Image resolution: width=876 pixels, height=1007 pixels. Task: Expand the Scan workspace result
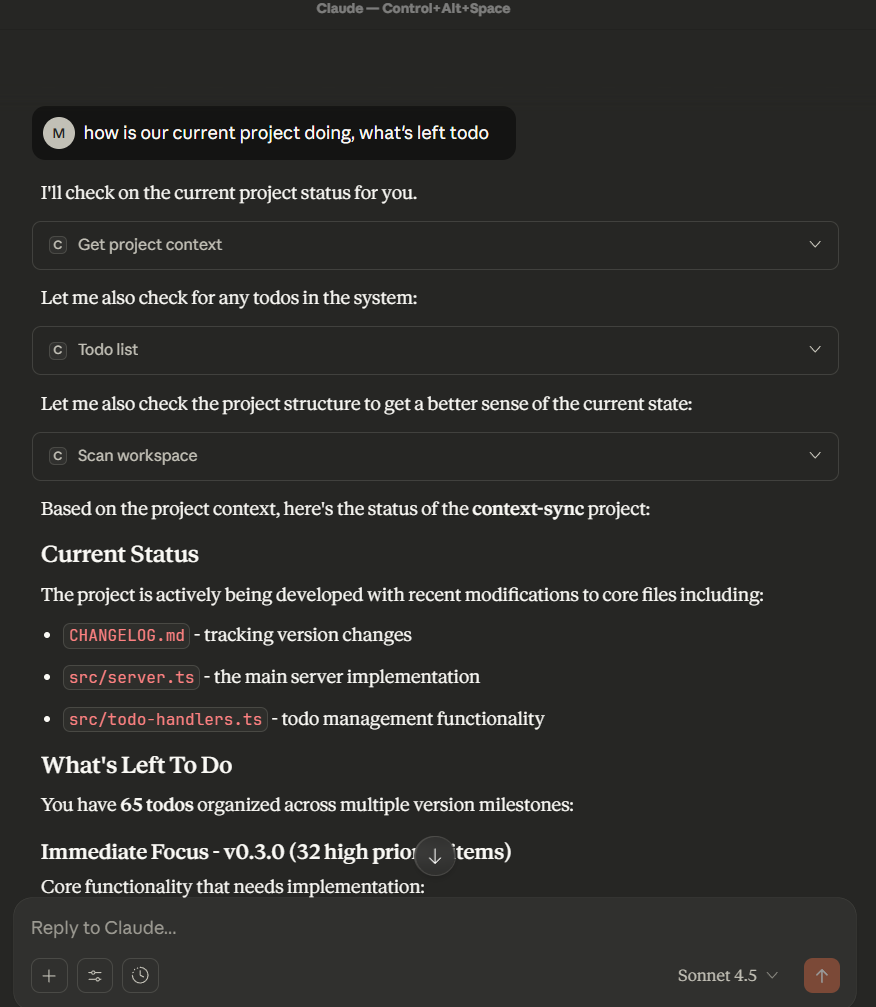tap(815, 455)
